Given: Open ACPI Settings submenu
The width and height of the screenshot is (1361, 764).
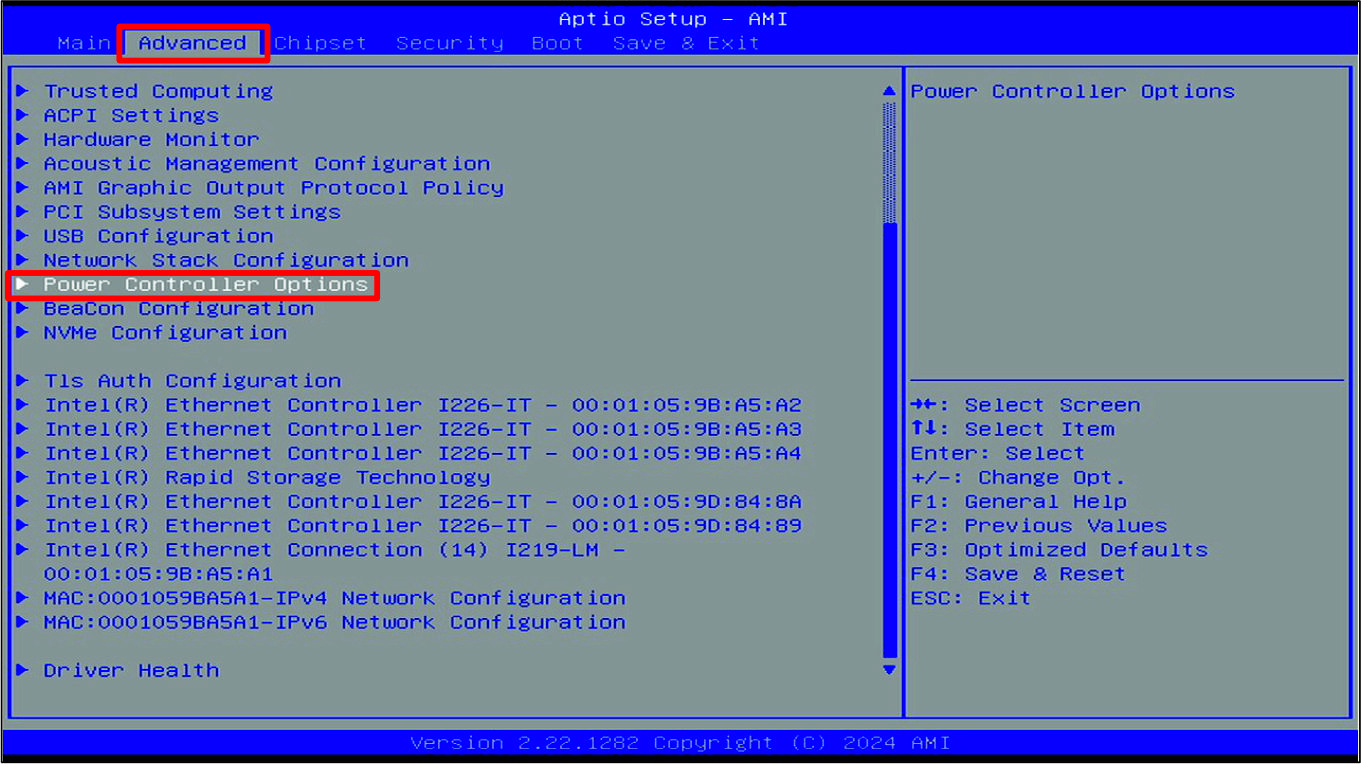Looking at the screenshot, I should tap(131, 114).
